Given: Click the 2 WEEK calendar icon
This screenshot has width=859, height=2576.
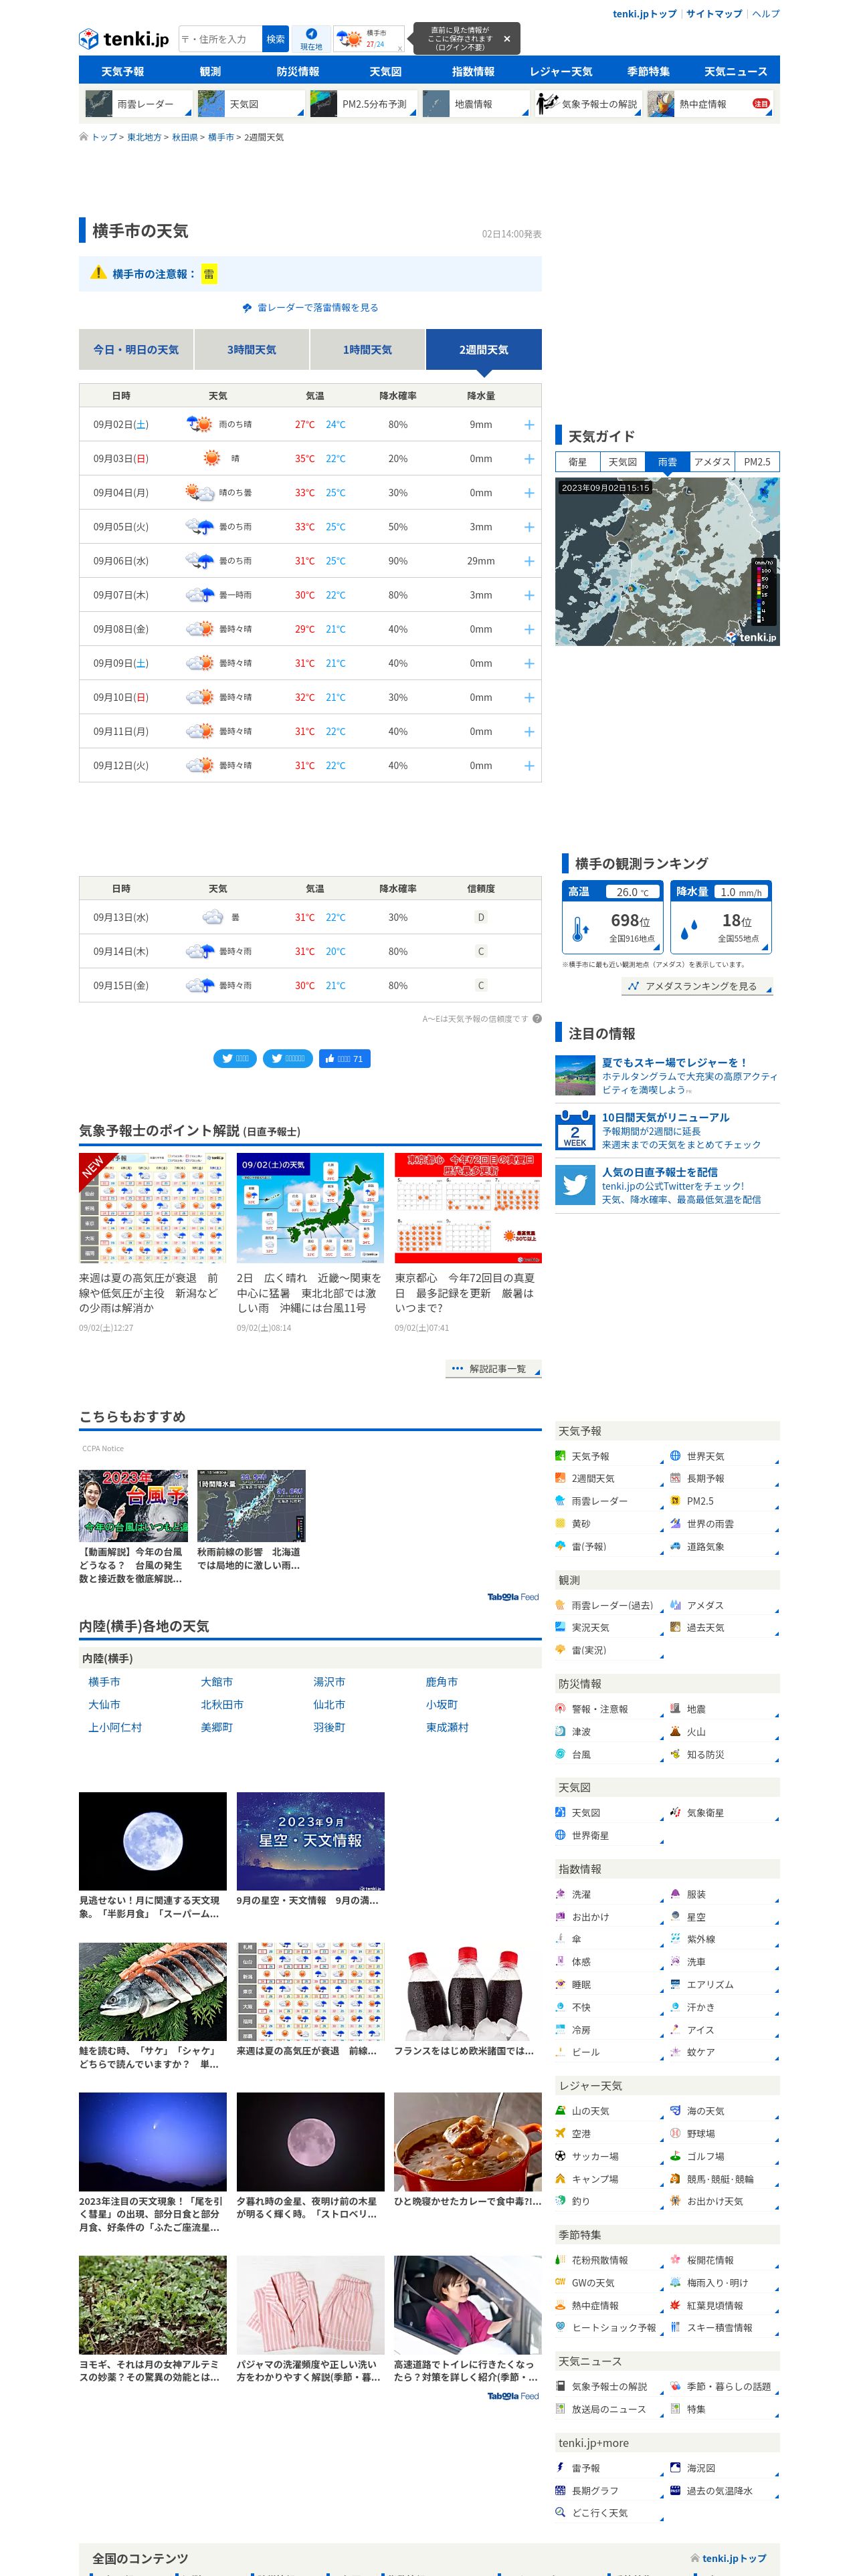Looking at the screenshot, I should tap(575, 1130).
